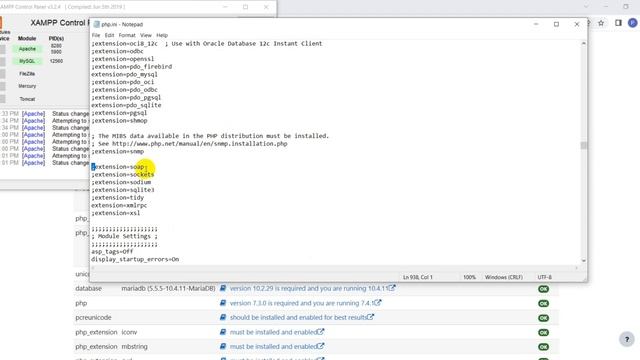Click the external link icon after 'running 10.4.11'

[392, 288]
